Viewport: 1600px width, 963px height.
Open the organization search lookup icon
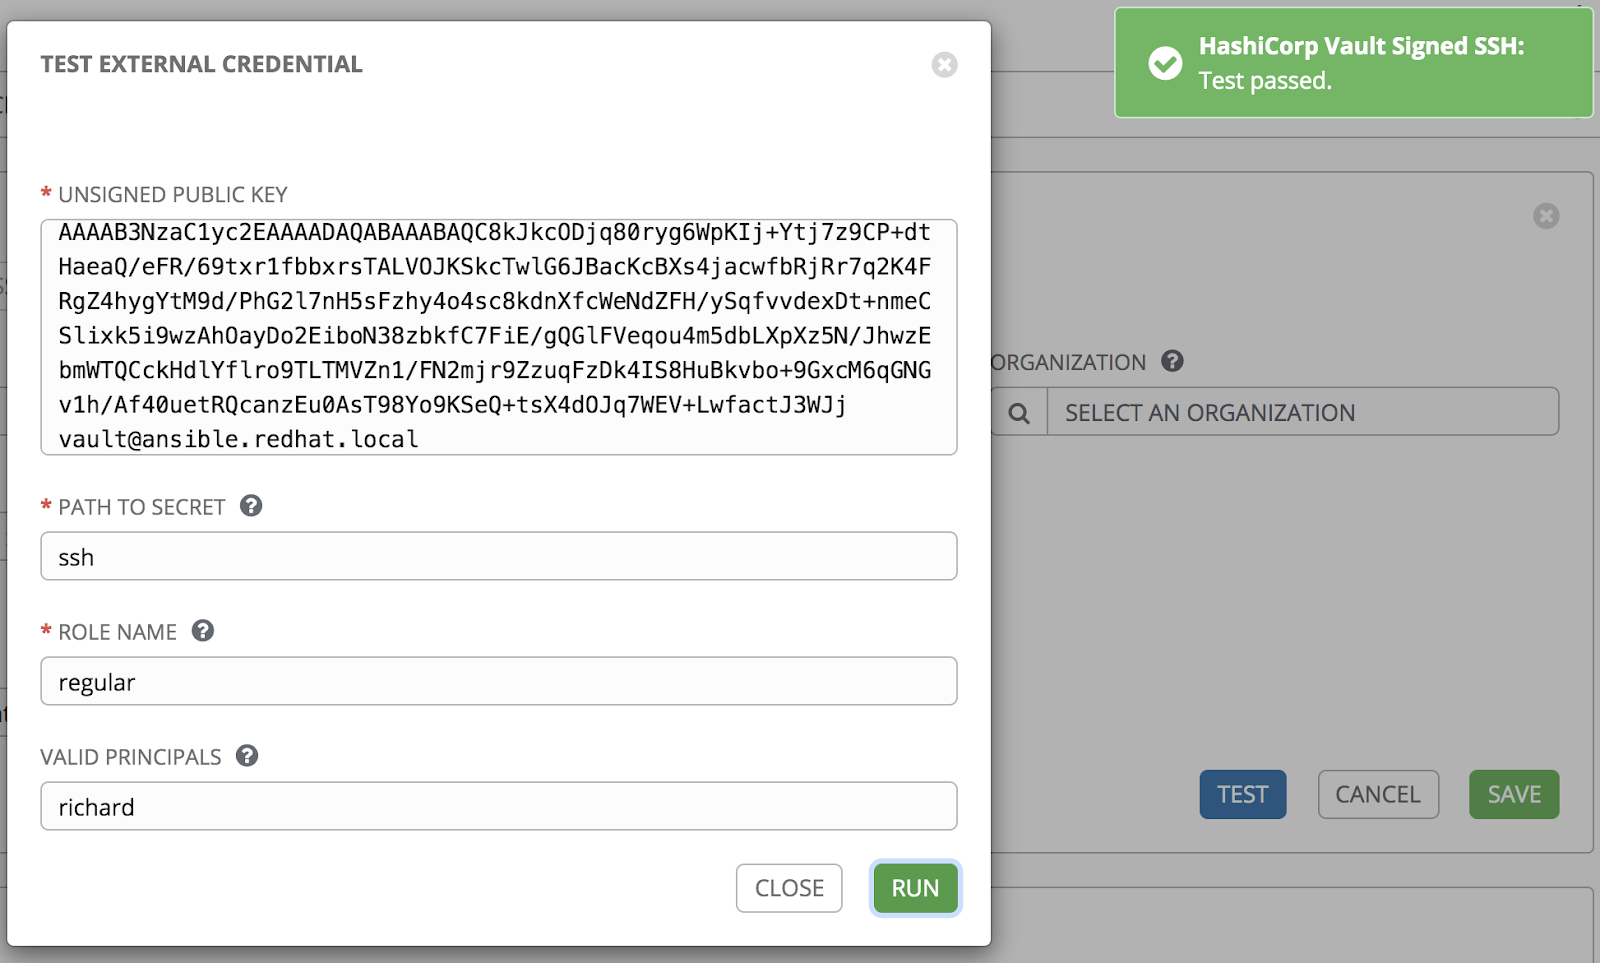(x=1019, y=413)
